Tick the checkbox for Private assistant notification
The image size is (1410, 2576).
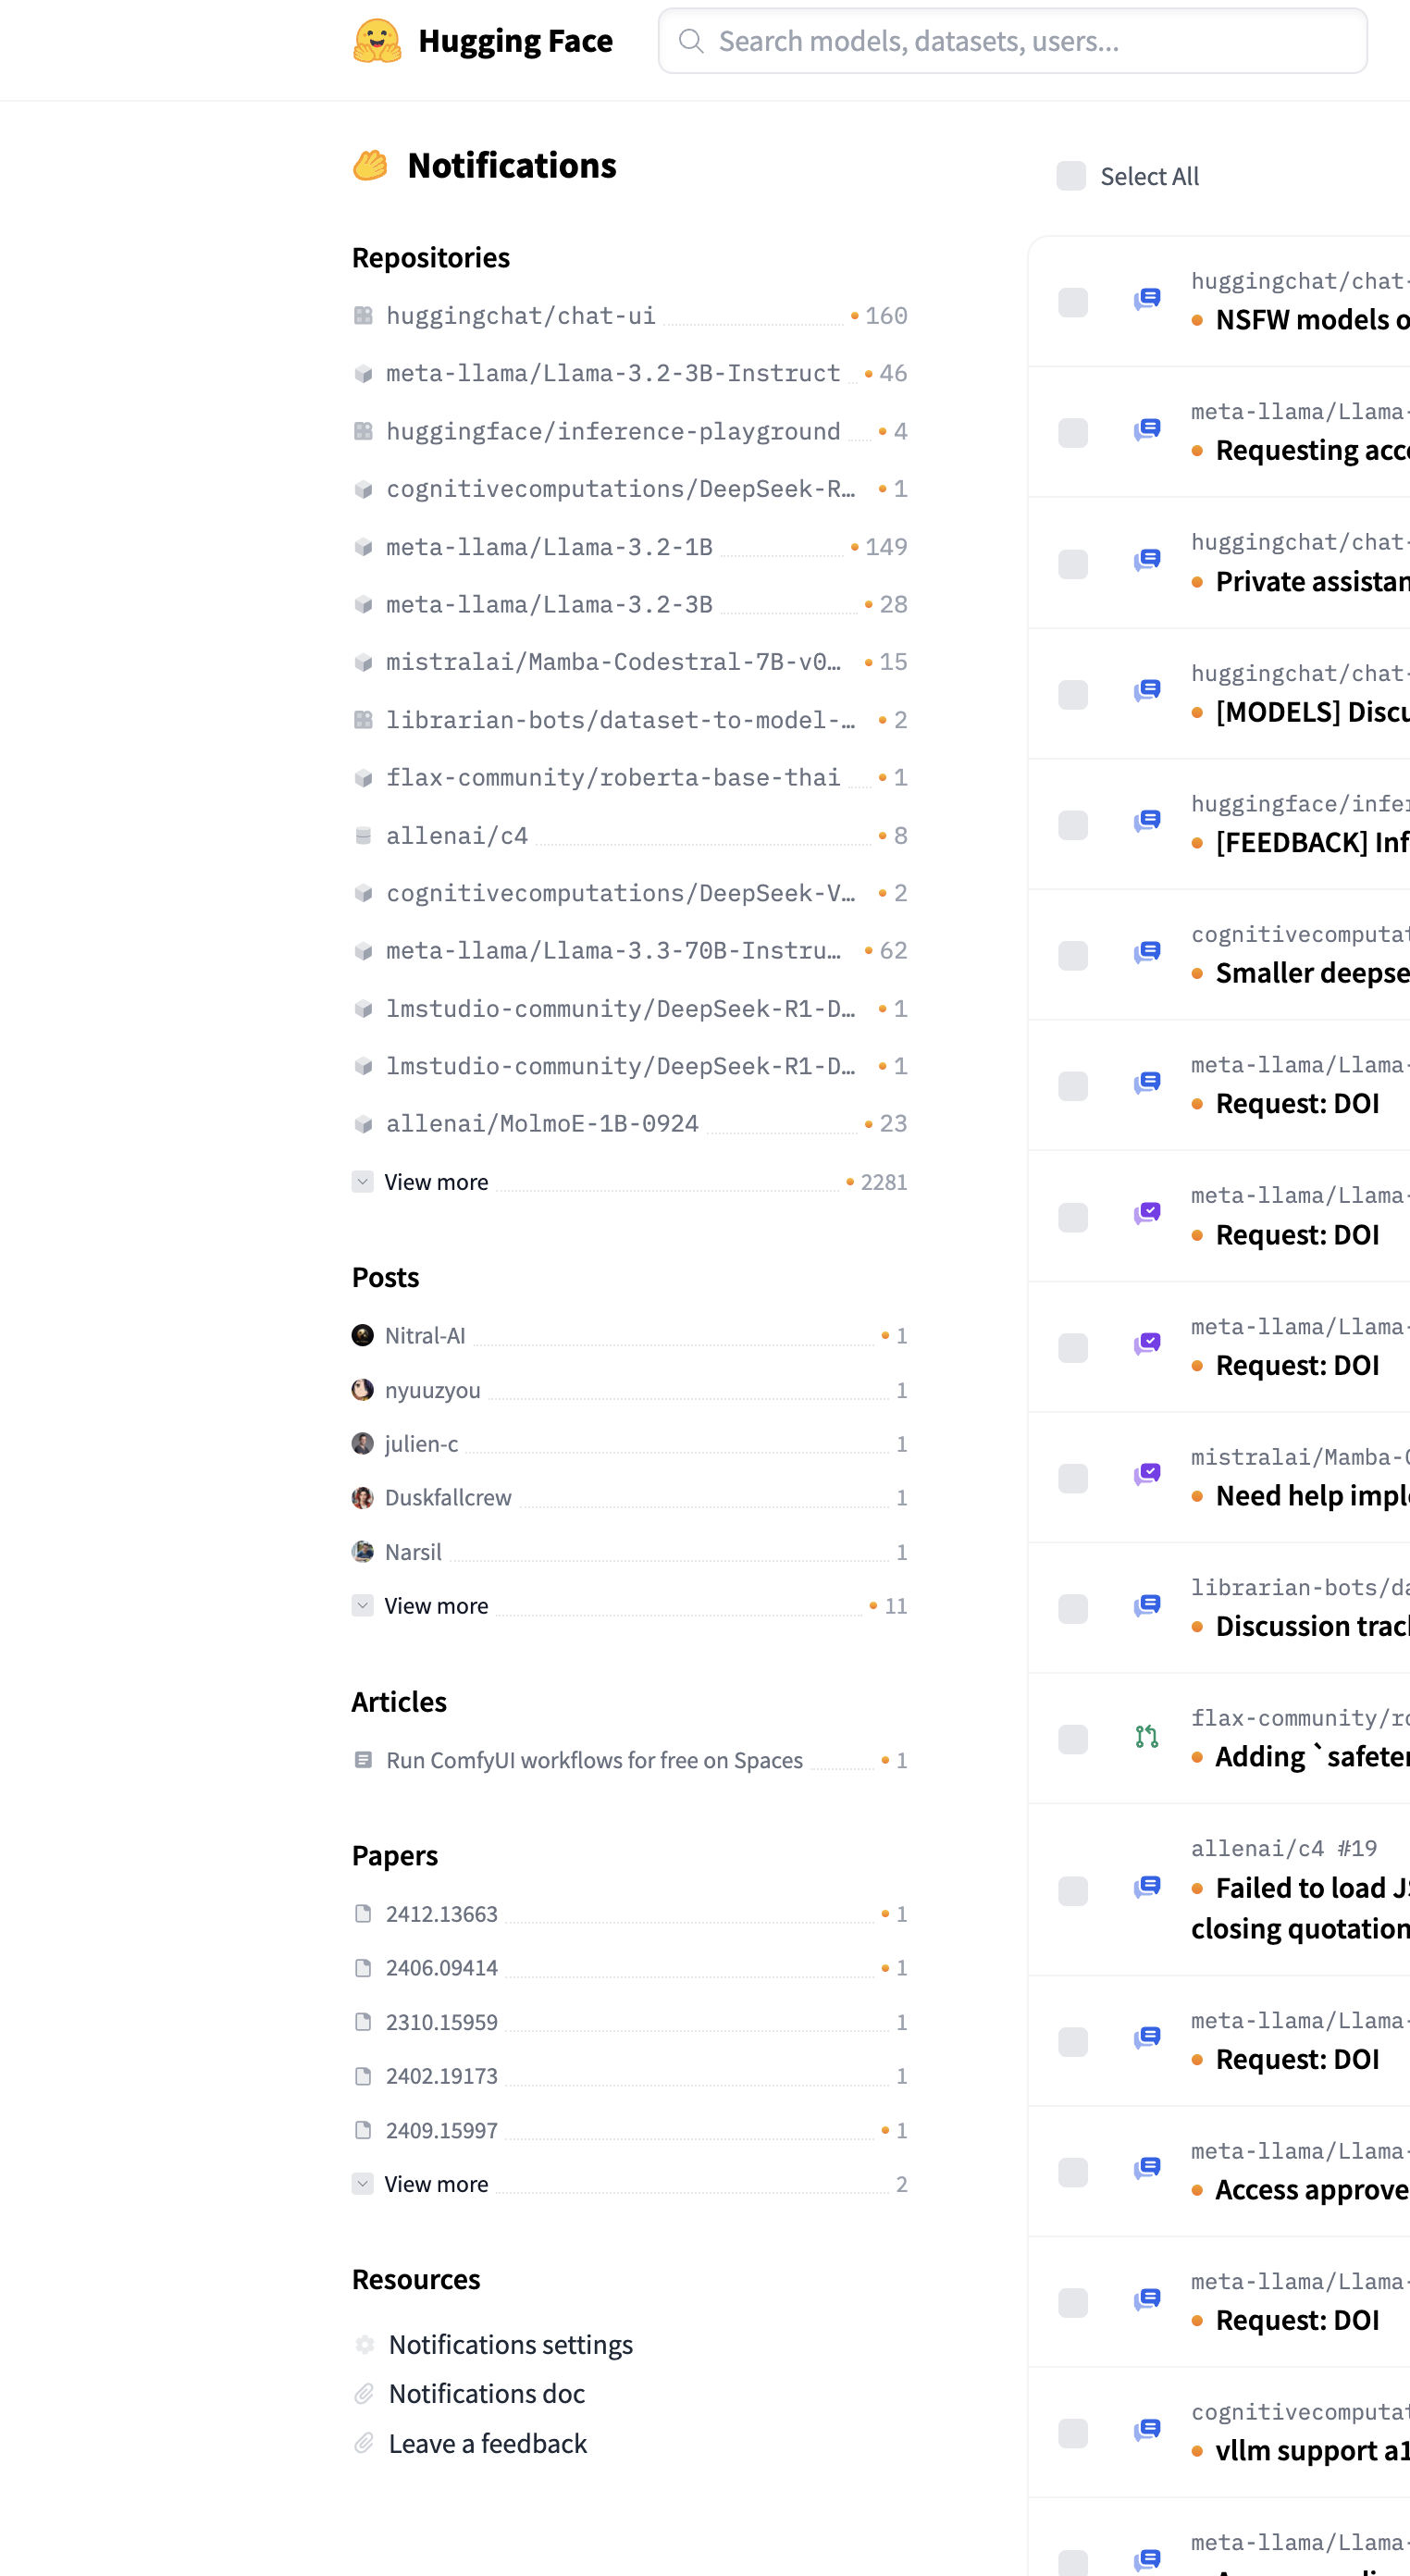click(x=1072, y=563)
